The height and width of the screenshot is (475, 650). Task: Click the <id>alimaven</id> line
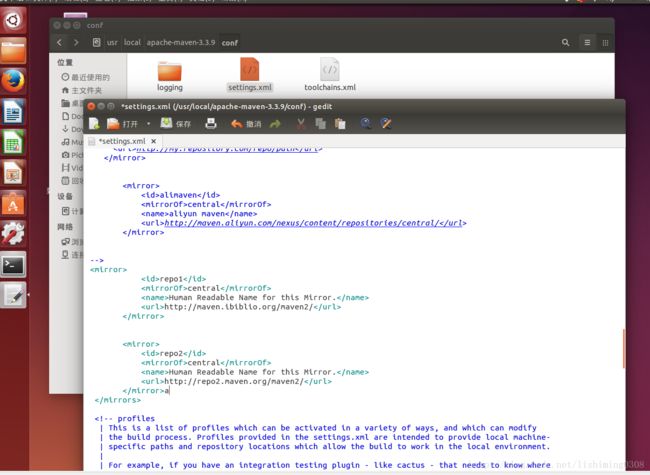point(180,195)
